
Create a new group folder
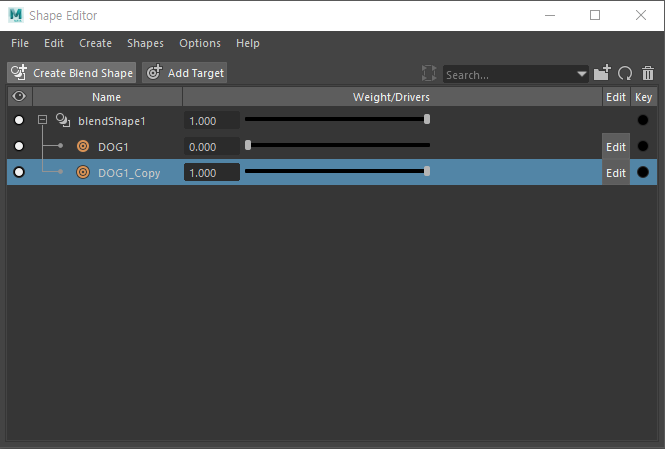click(x=602, y=73)
